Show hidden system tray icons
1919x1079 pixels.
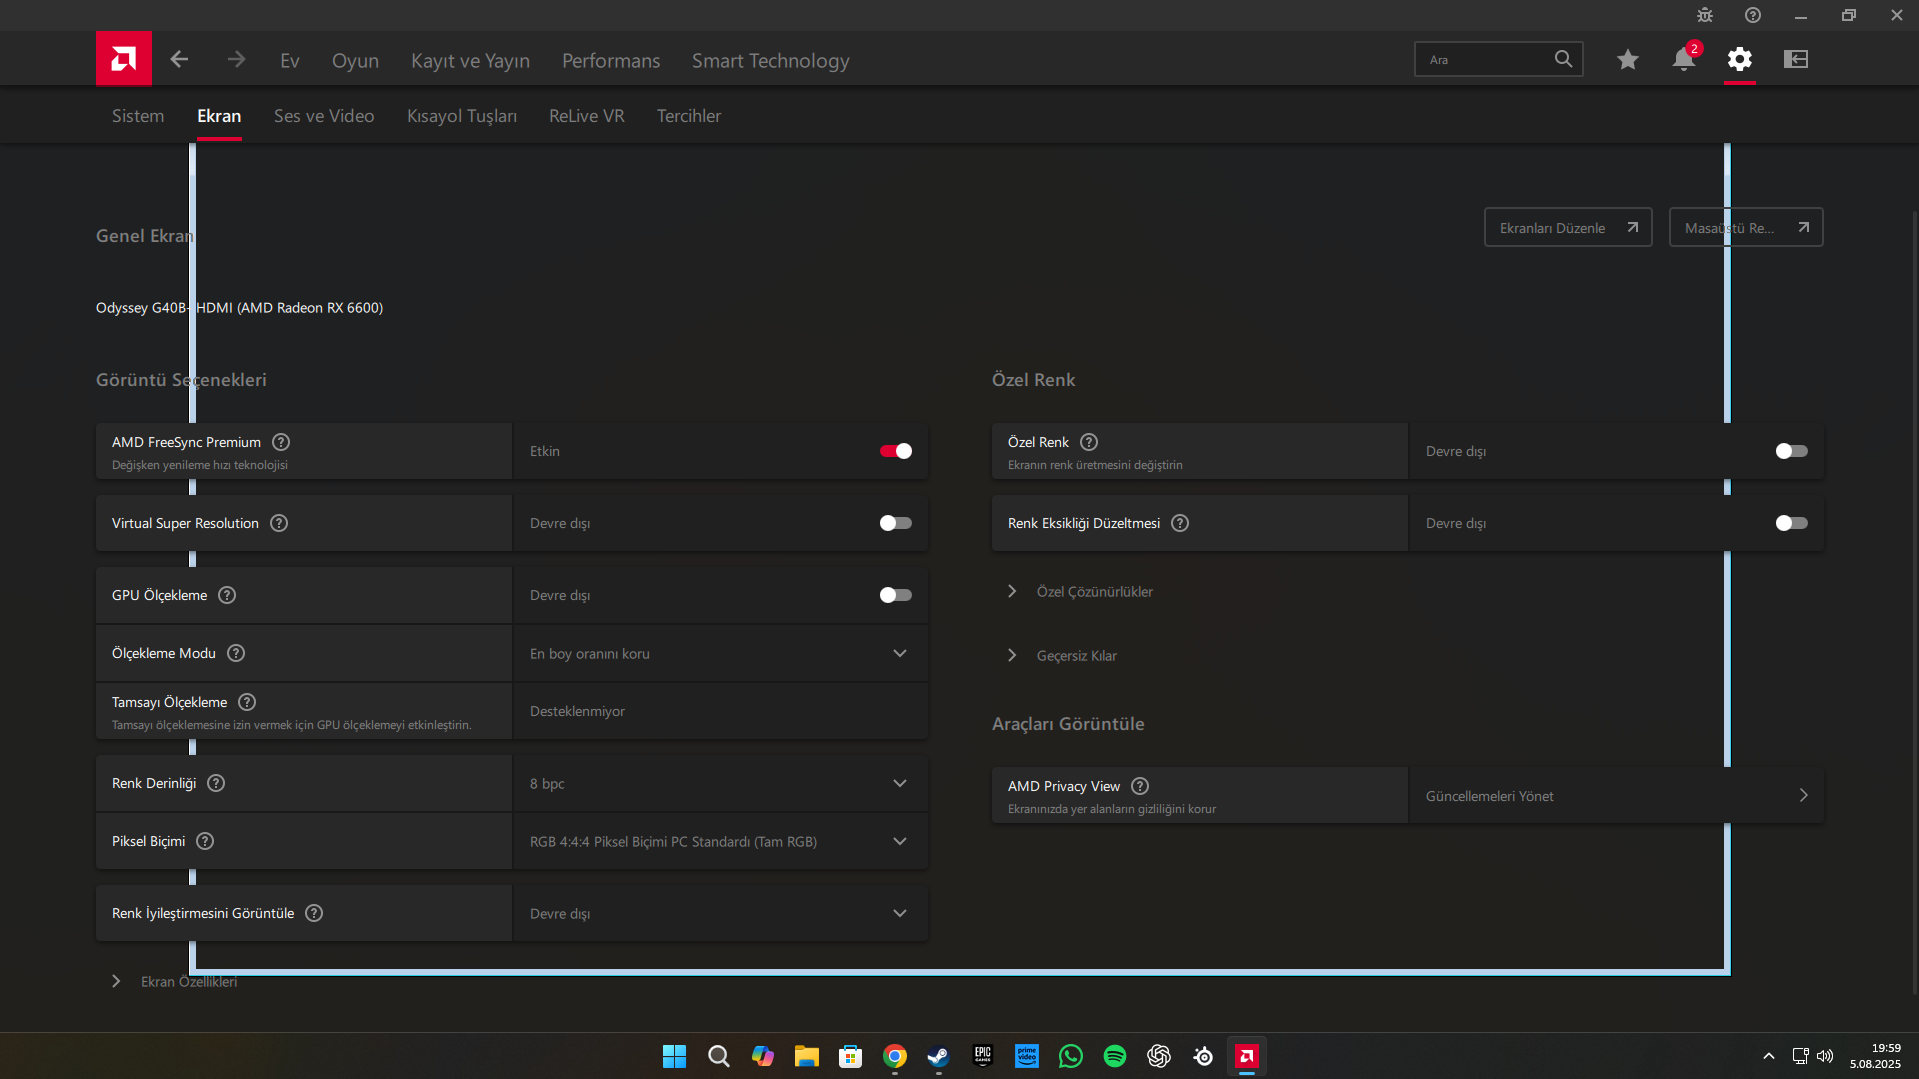(x=1769, y=1056)
